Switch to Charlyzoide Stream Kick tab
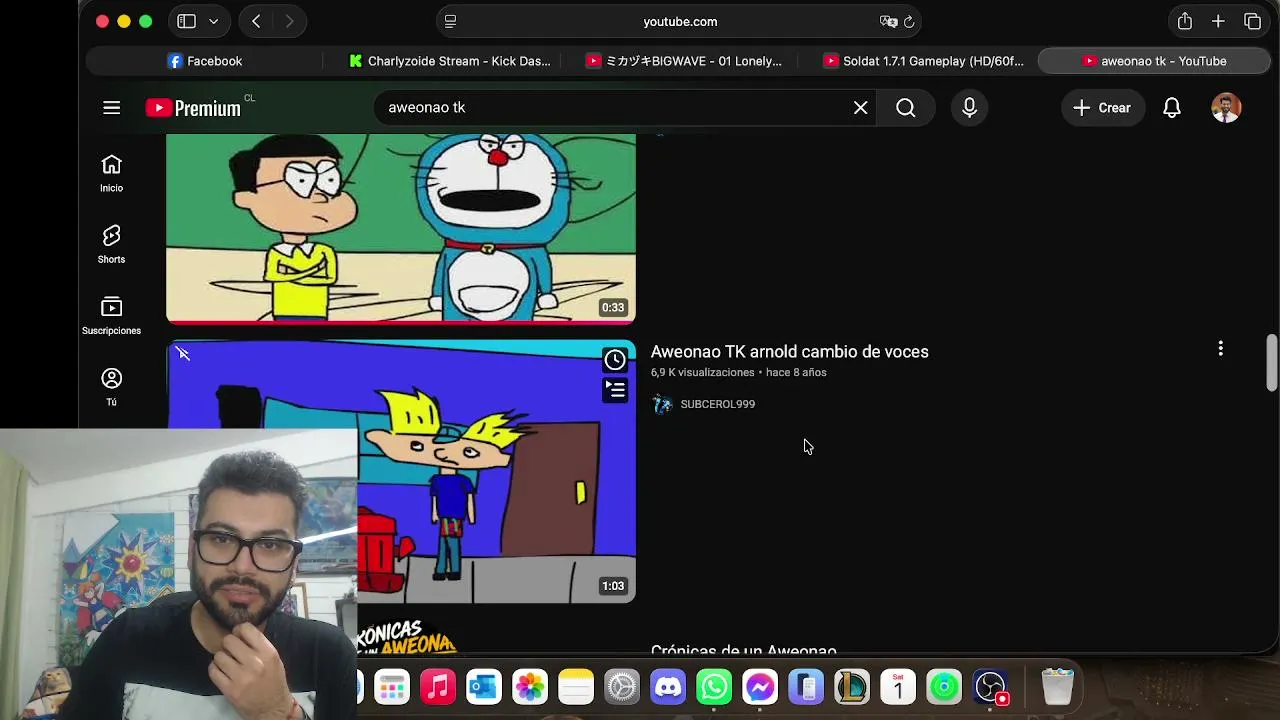Image resolution: width=1280 pixels, height=720 pixels. tap(449, 61)
